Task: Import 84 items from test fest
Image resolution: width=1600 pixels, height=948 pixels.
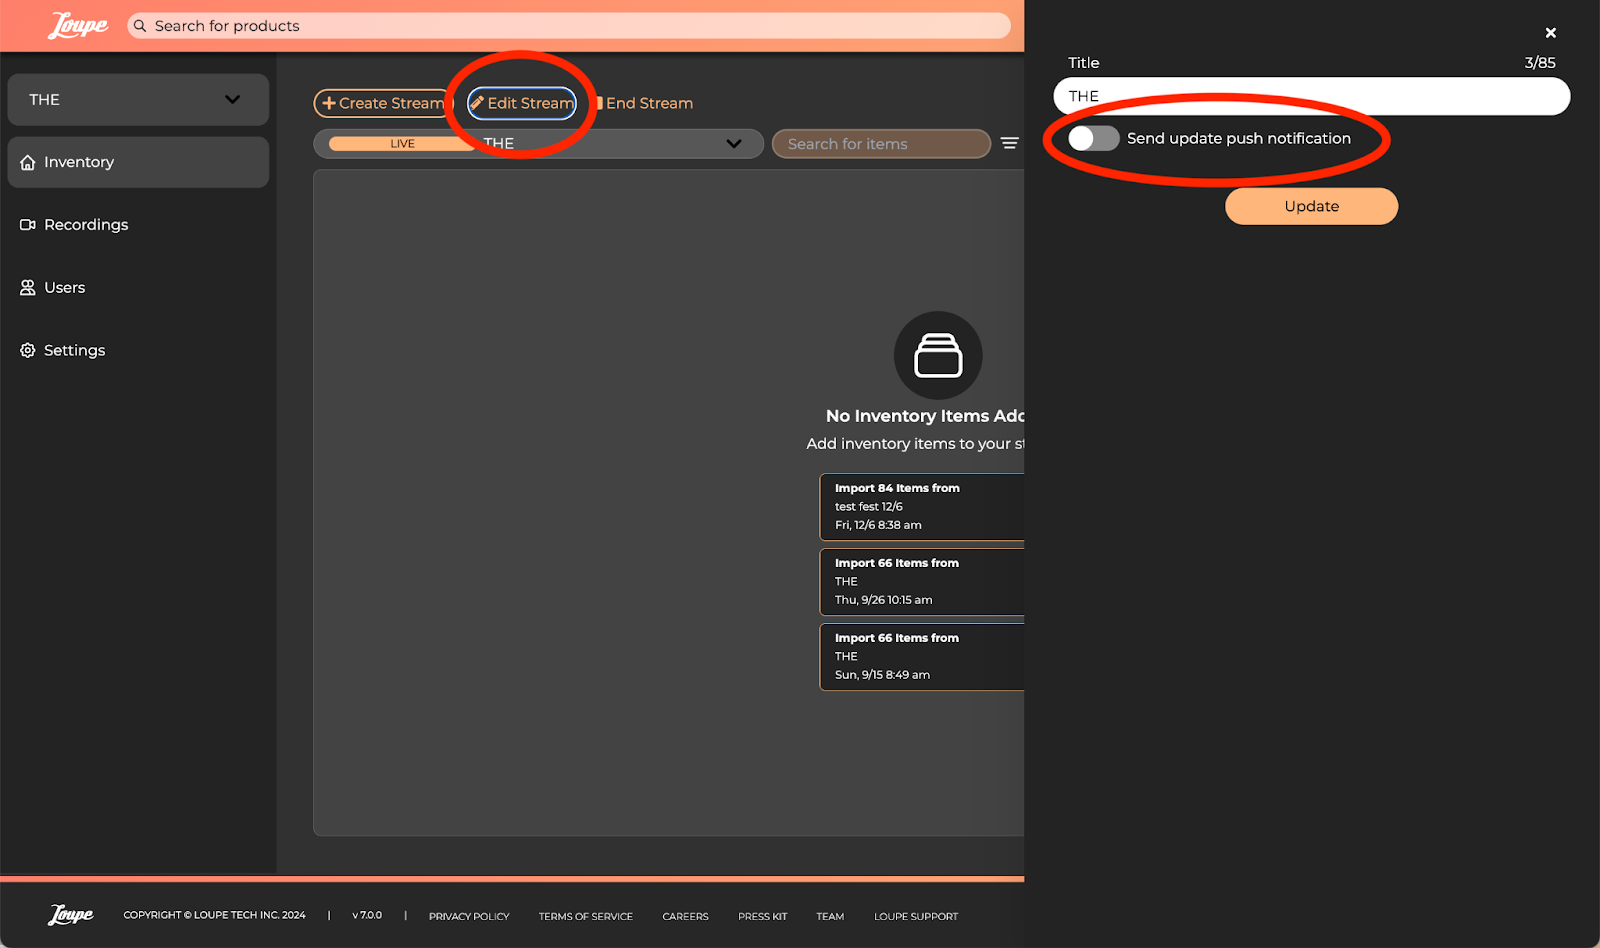Action: (922, 507)
